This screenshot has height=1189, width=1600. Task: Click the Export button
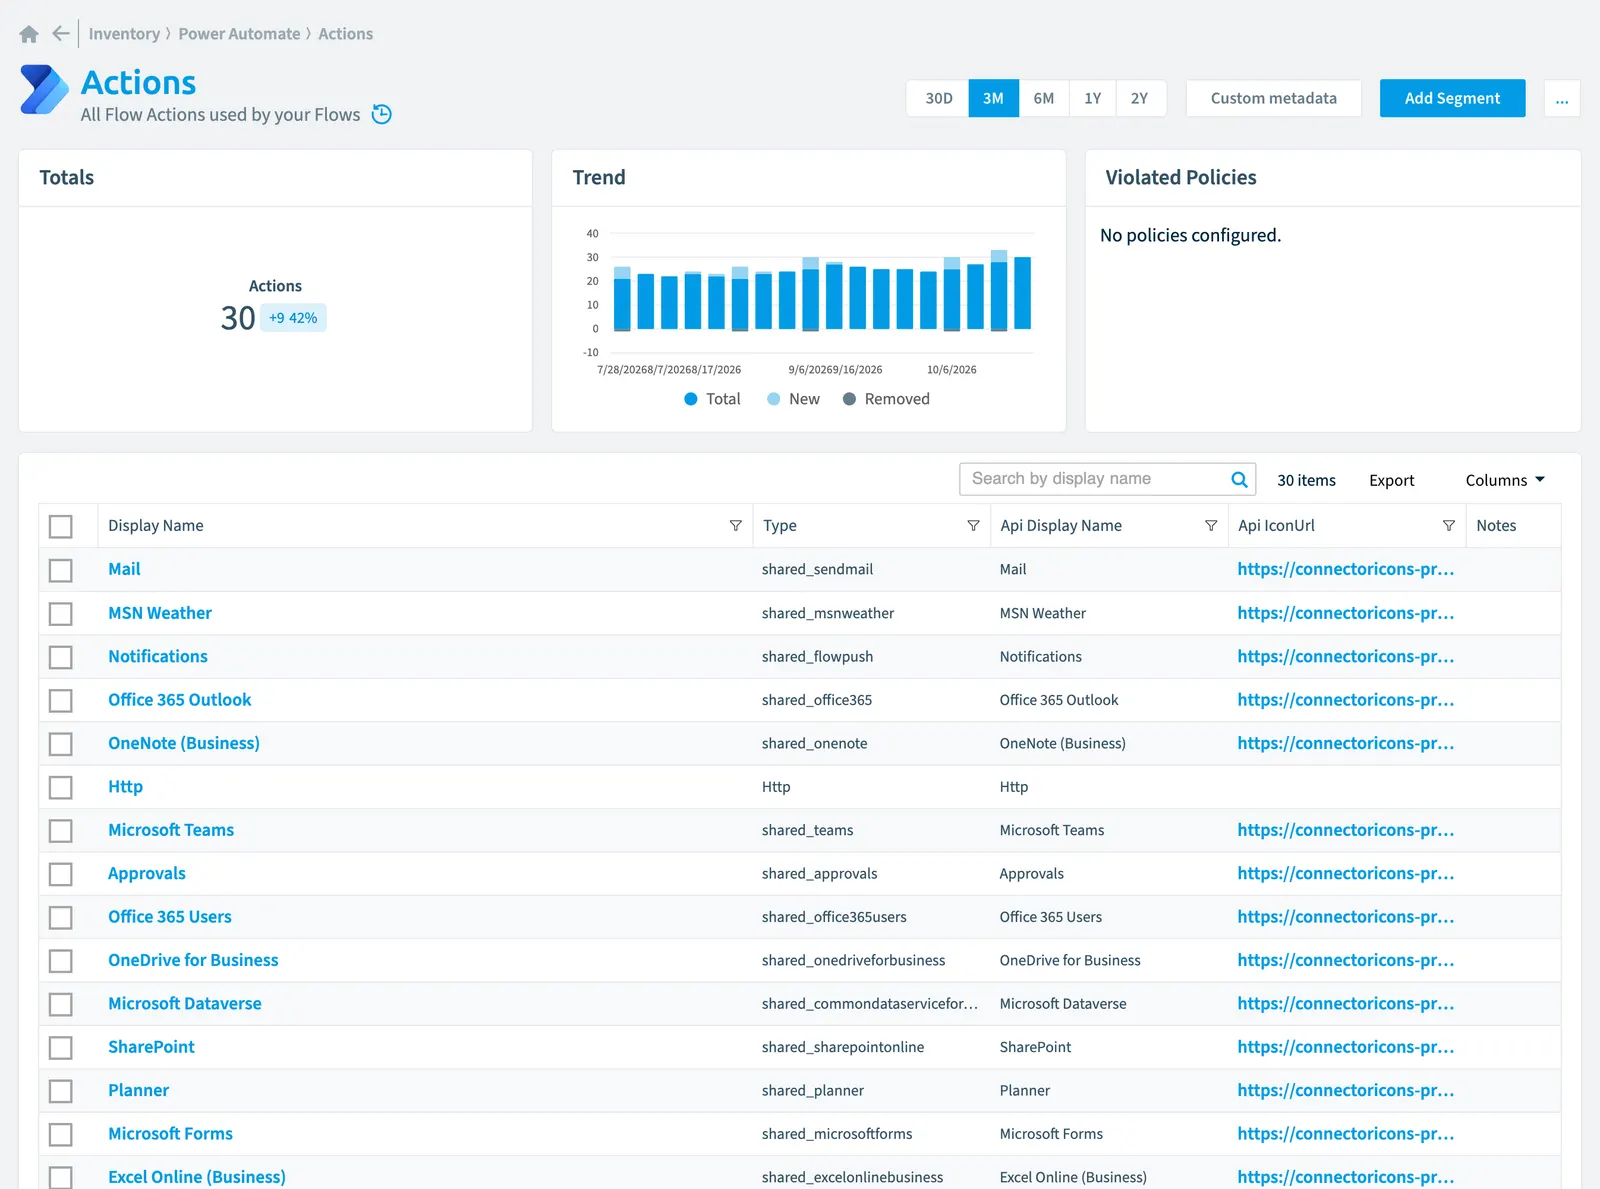(1392, 480)
